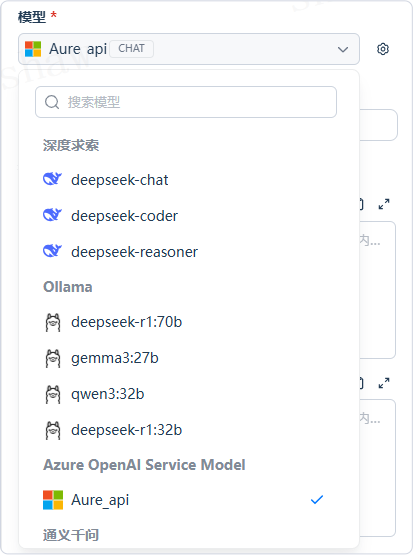Expand the lower text editor to fullscreen

(x=384, y=383)
